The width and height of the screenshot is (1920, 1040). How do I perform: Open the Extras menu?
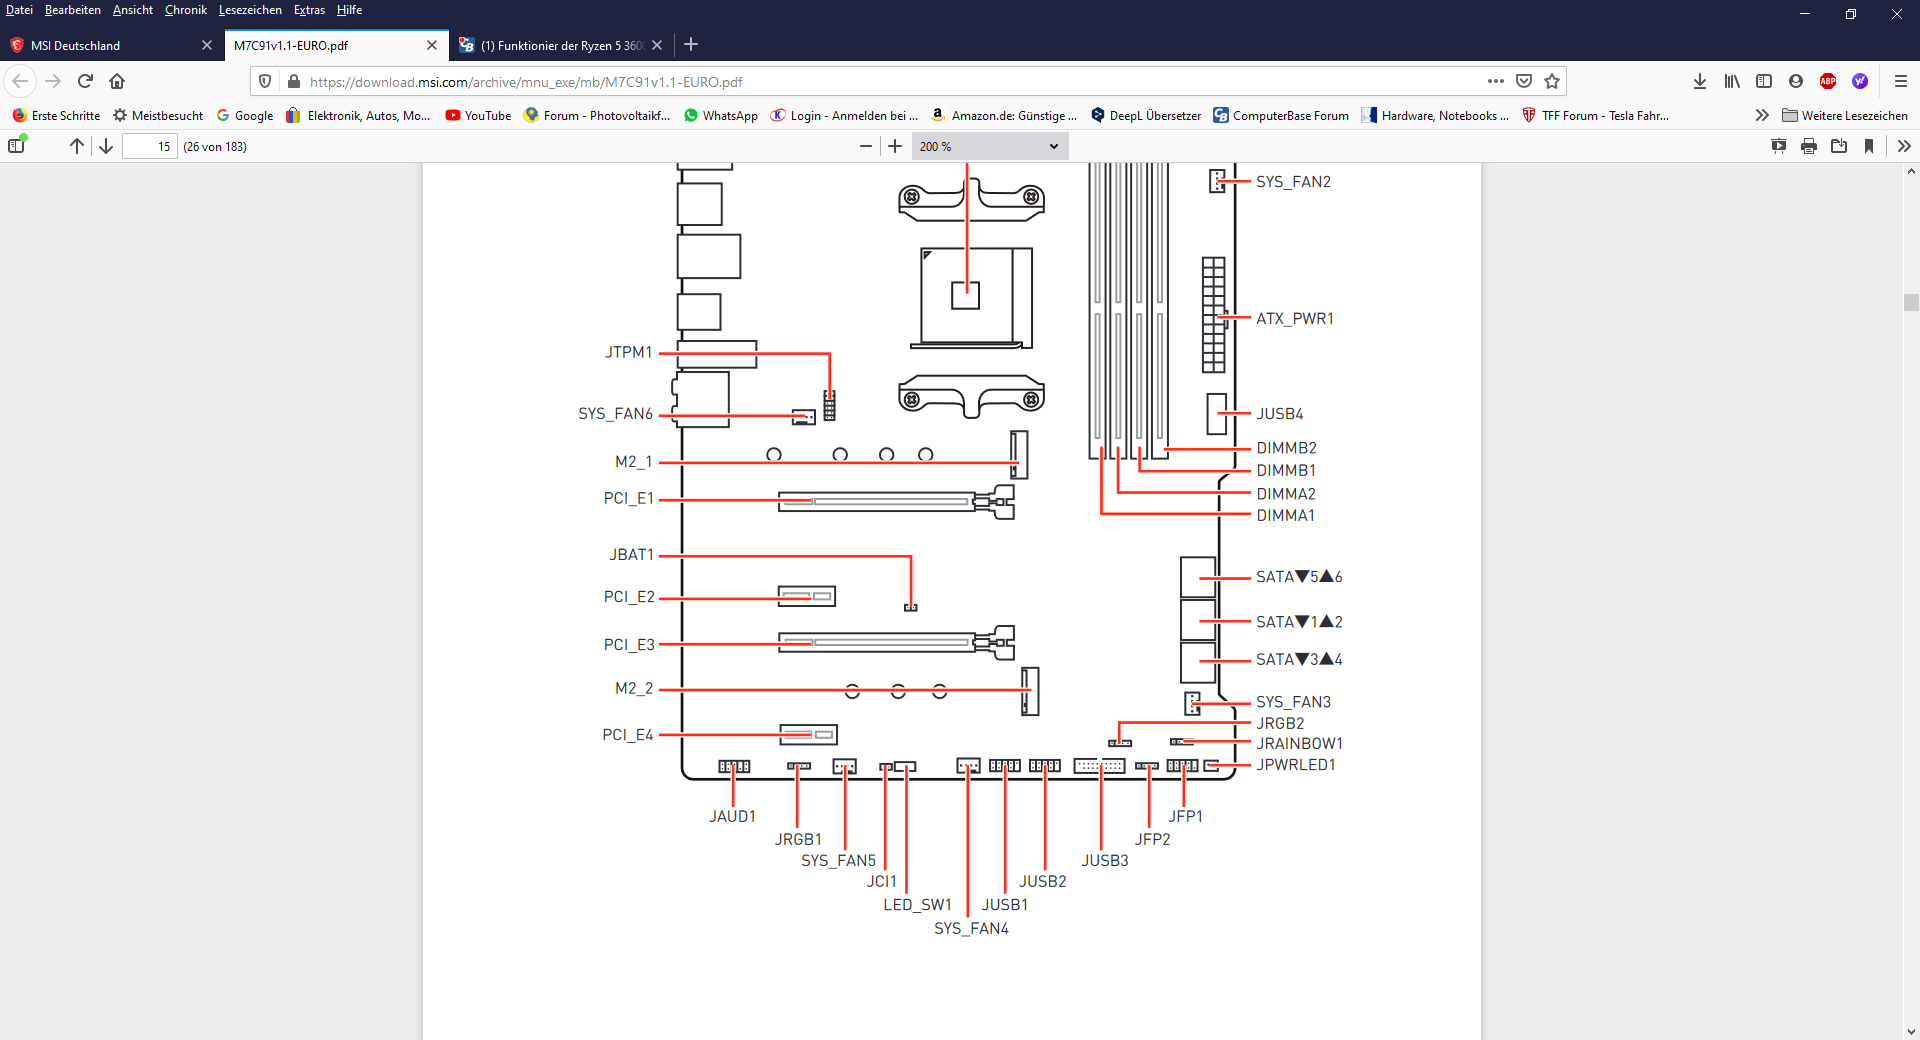click(309, 10)
